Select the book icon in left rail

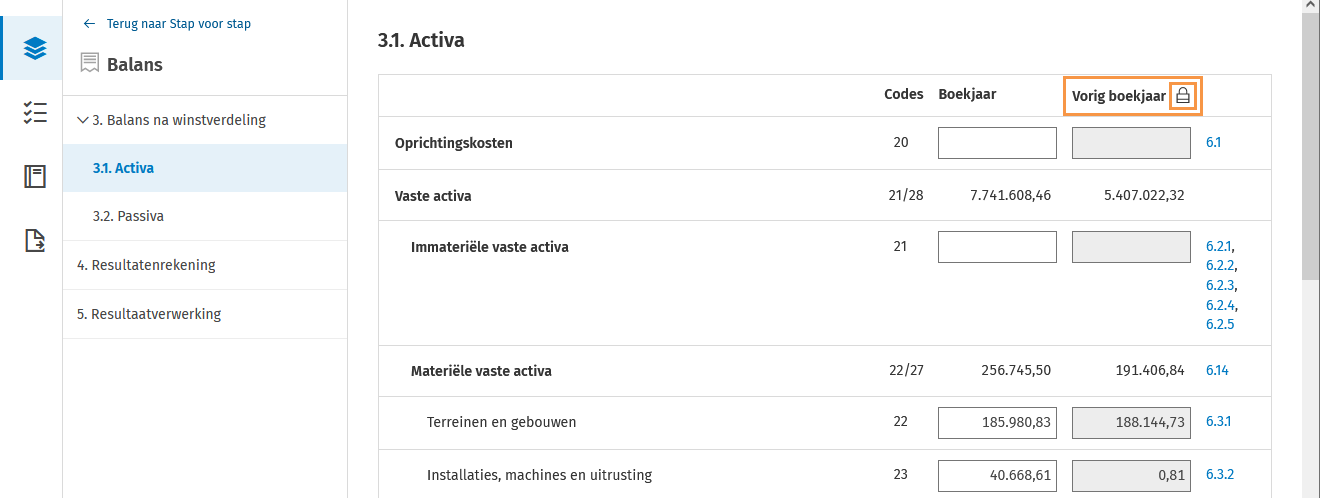35,177
